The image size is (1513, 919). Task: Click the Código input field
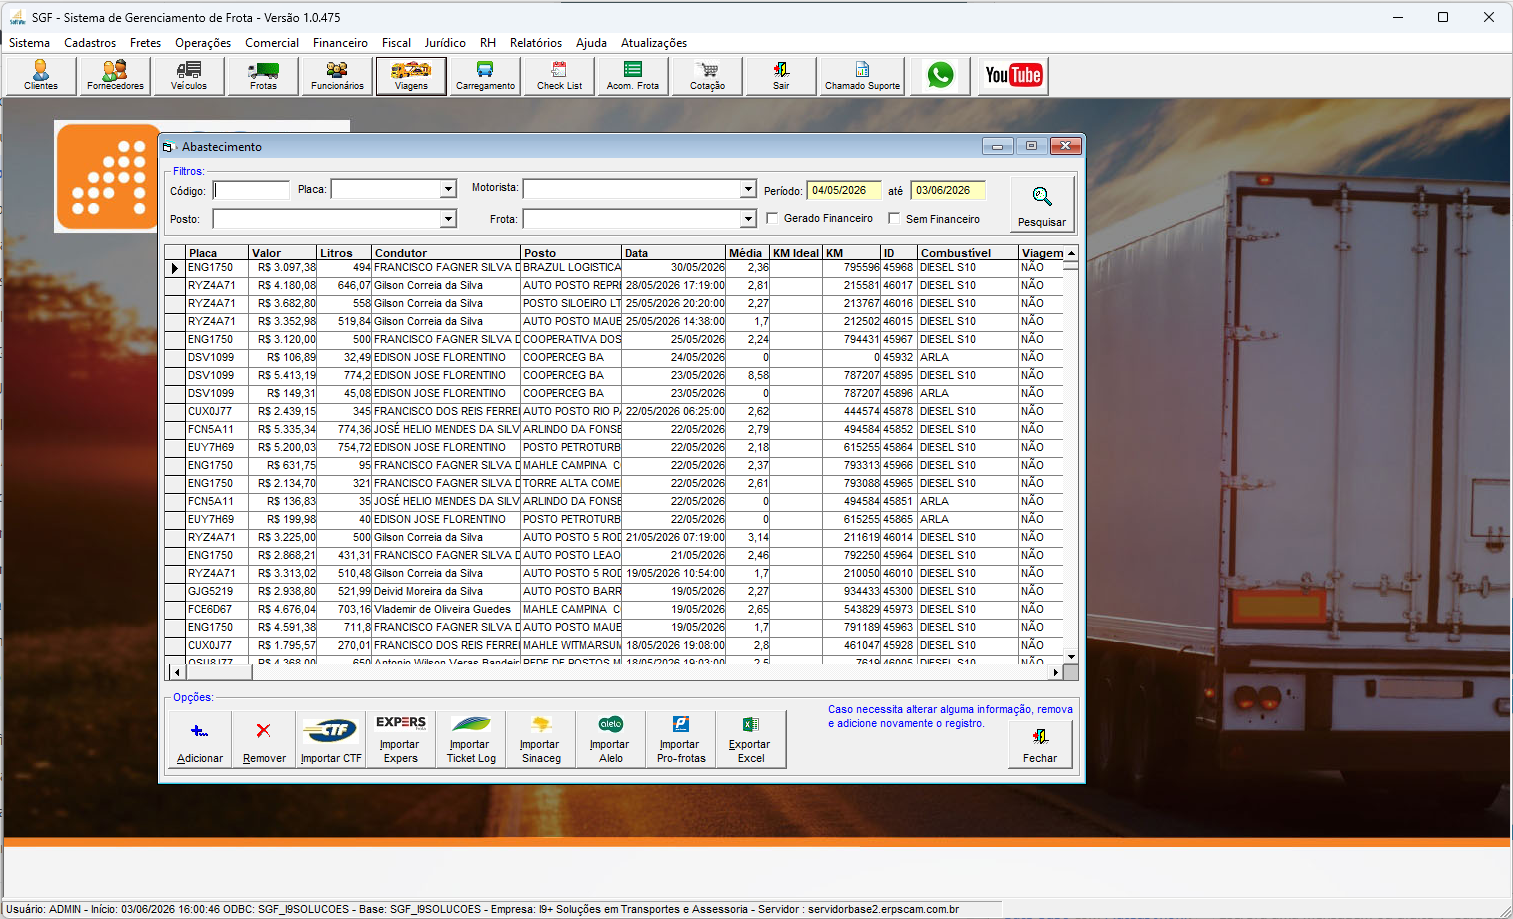tap(251, 190)
